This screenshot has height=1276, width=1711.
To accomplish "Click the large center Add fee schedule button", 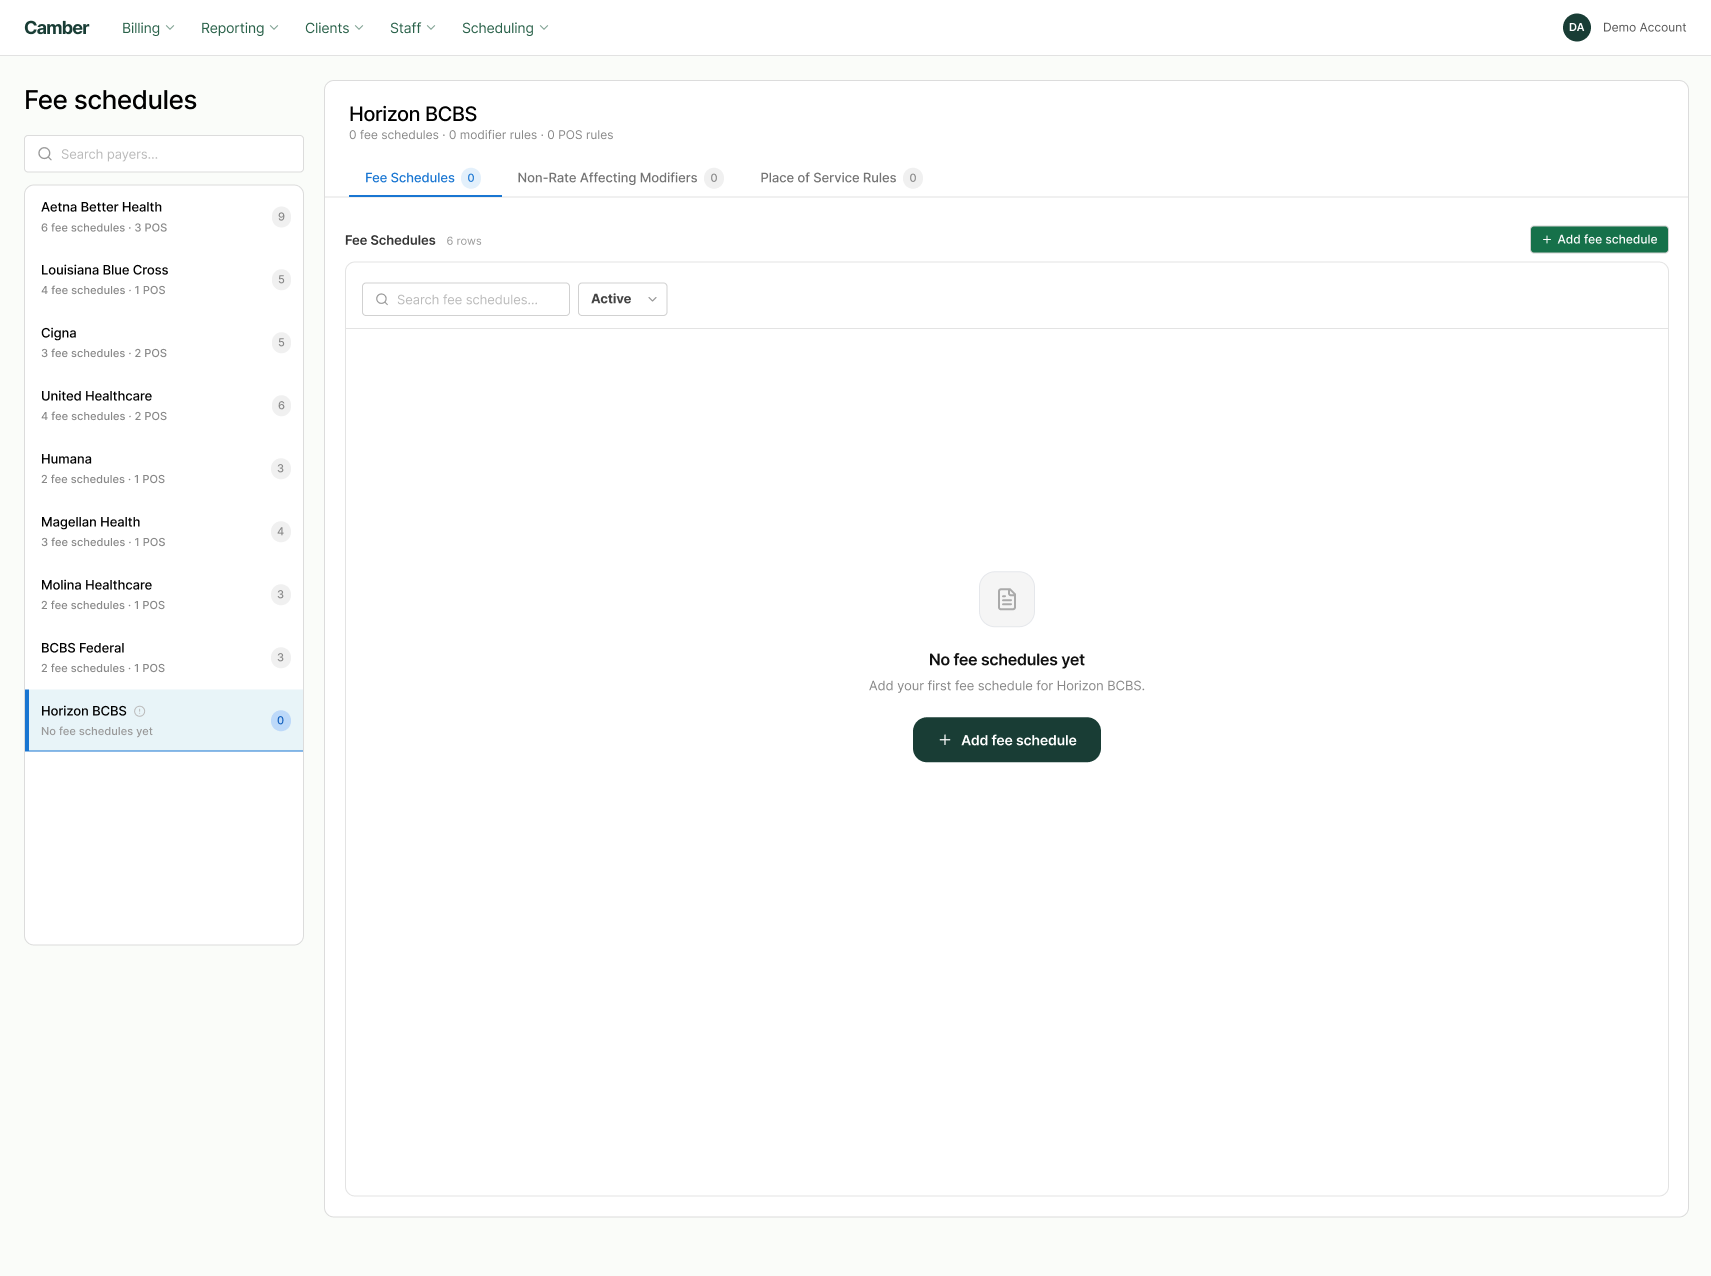I will (x=1007, y=740).
